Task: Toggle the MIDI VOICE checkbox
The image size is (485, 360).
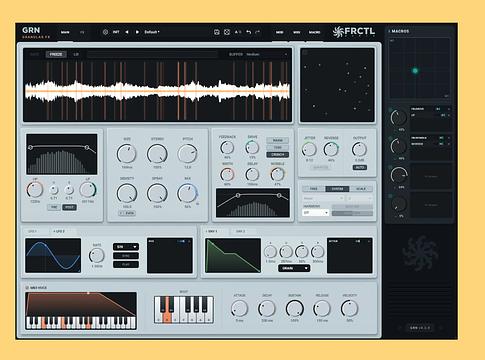Action: [x=27, y=288]
